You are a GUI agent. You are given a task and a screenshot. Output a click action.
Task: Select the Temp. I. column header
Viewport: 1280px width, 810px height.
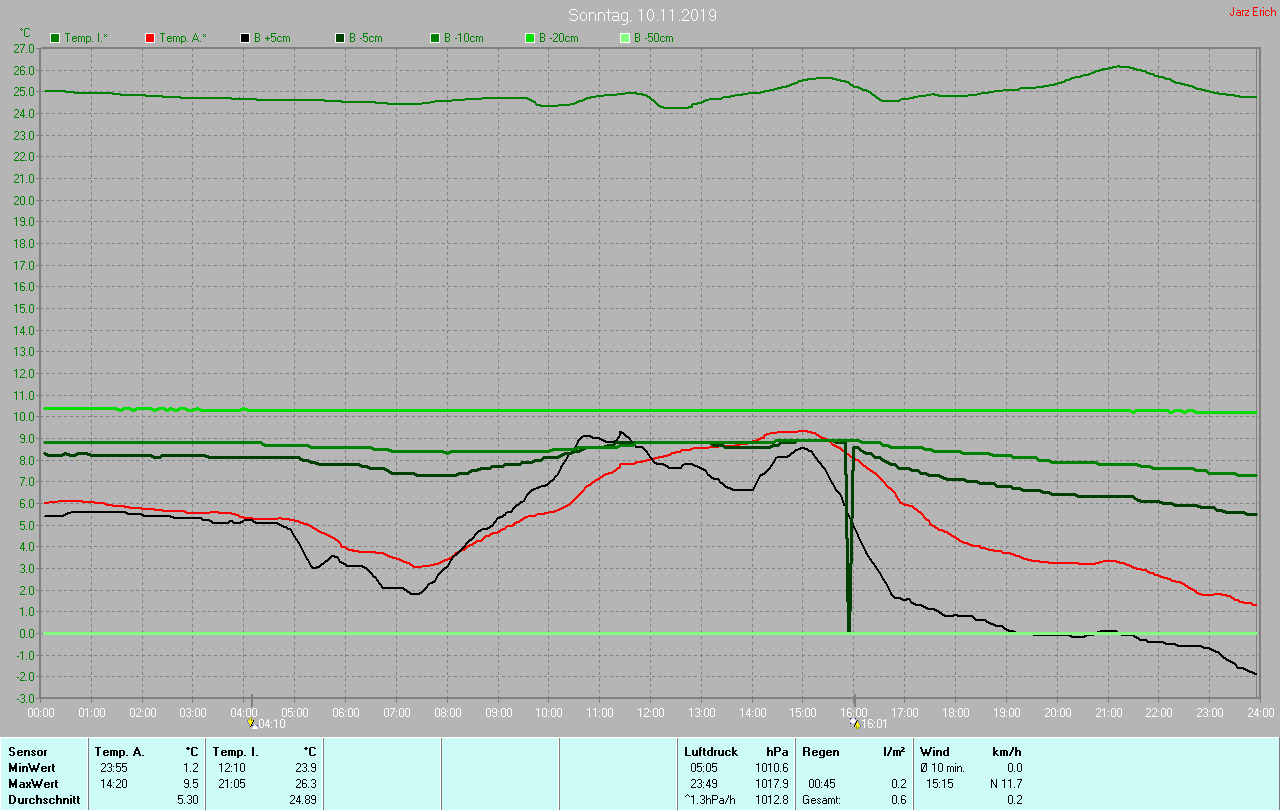[x=236, y=751]
